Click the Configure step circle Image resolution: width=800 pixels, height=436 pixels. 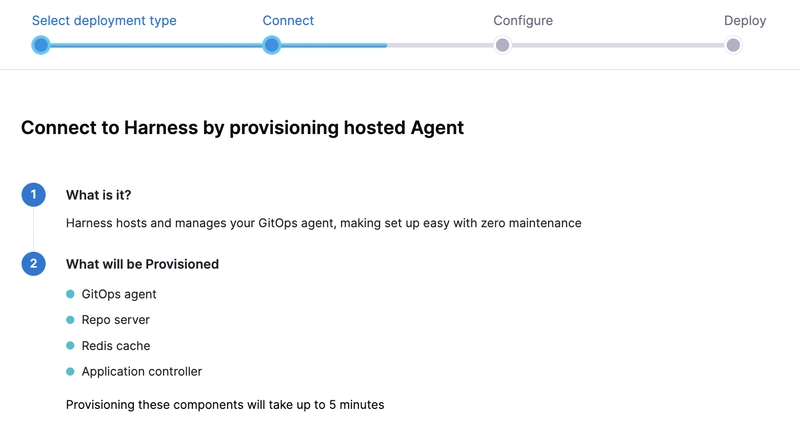coord(503,45)
